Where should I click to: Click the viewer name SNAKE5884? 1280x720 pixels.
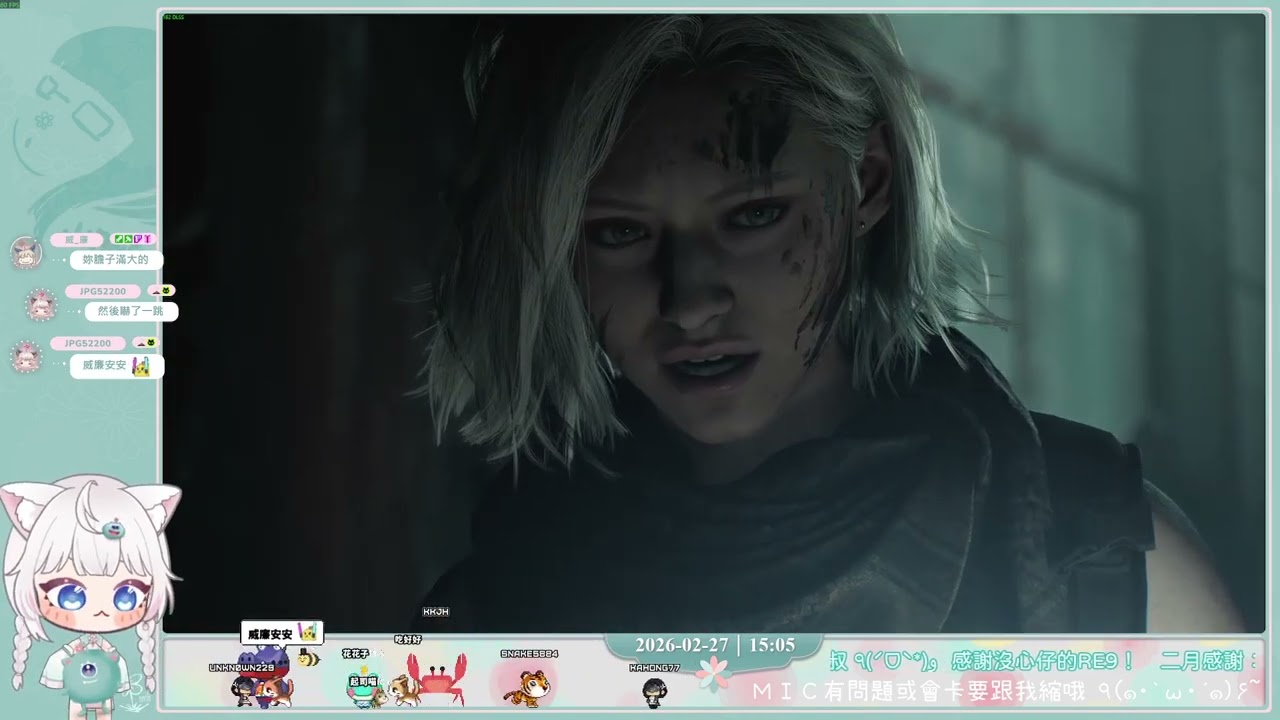pyautogui.click(x=529, y=654)
